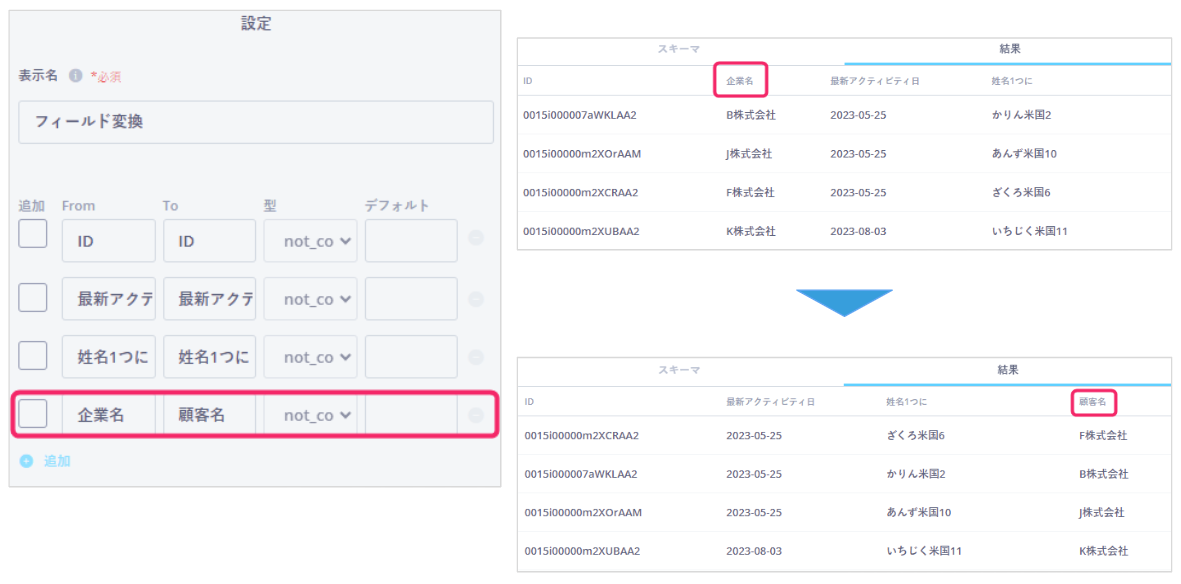Open the 型 dropdown on the 姓名1つに row
This screenshot has width=1181, height=584.
(x=310, y=357)
